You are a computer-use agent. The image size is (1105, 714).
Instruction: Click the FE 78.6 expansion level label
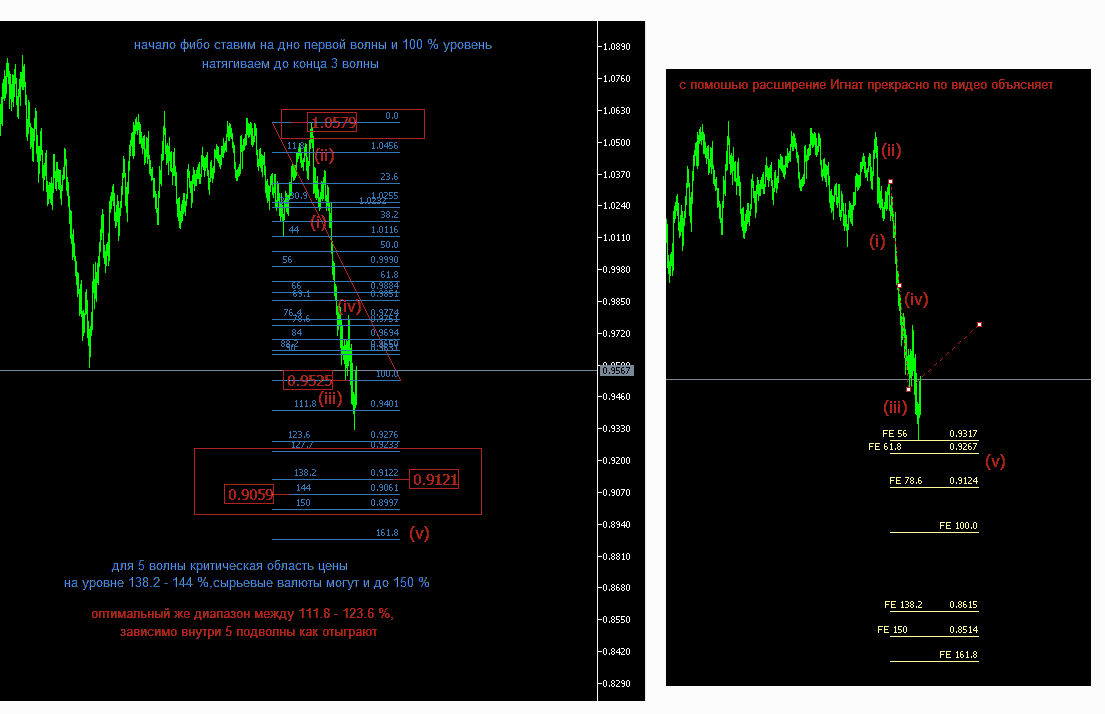[x=906, y=481]
